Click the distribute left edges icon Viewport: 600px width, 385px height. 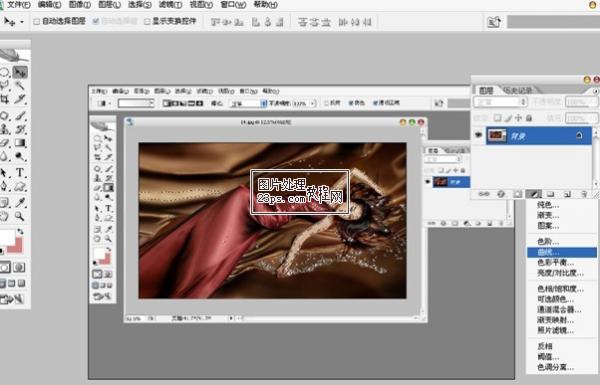tap(342, 22)
